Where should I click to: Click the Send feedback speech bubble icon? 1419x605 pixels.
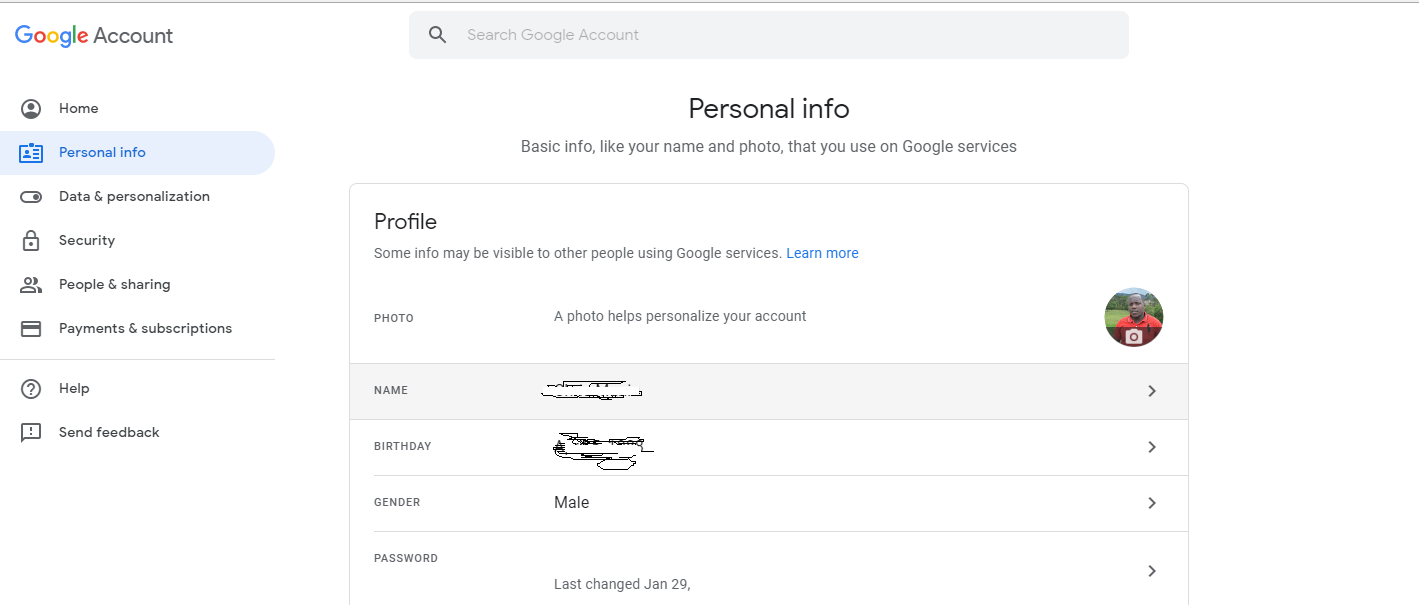(x=31, y=432)
